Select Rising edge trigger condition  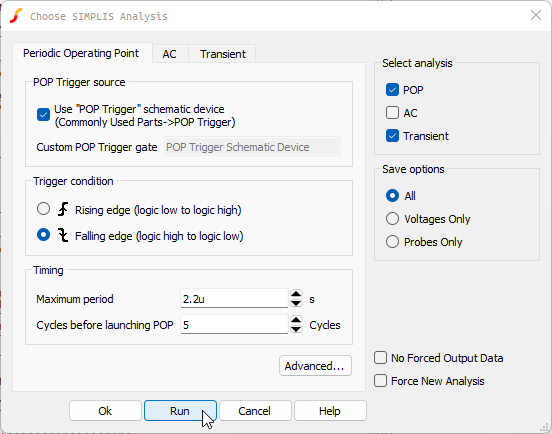pyautogui.click(x=43, y=209)
